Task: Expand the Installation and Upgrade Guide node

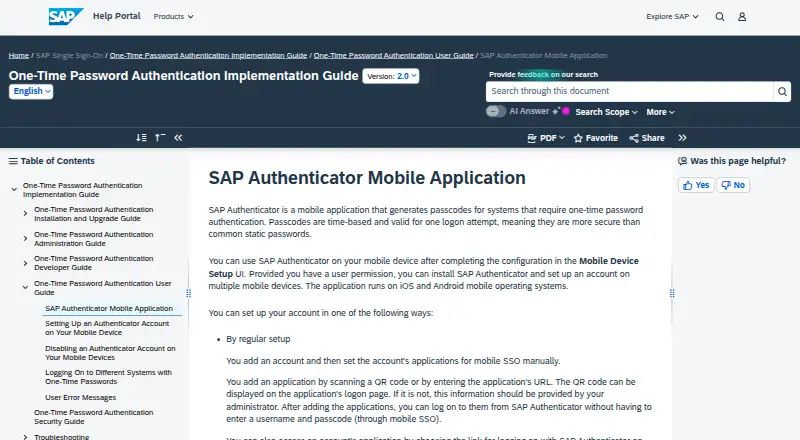Action: pos(25,213)
